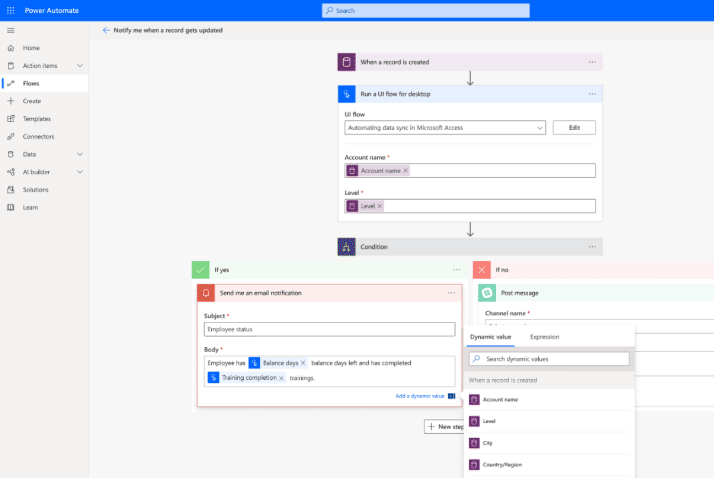Click the AI builder sidebar icon

[11, 172]
